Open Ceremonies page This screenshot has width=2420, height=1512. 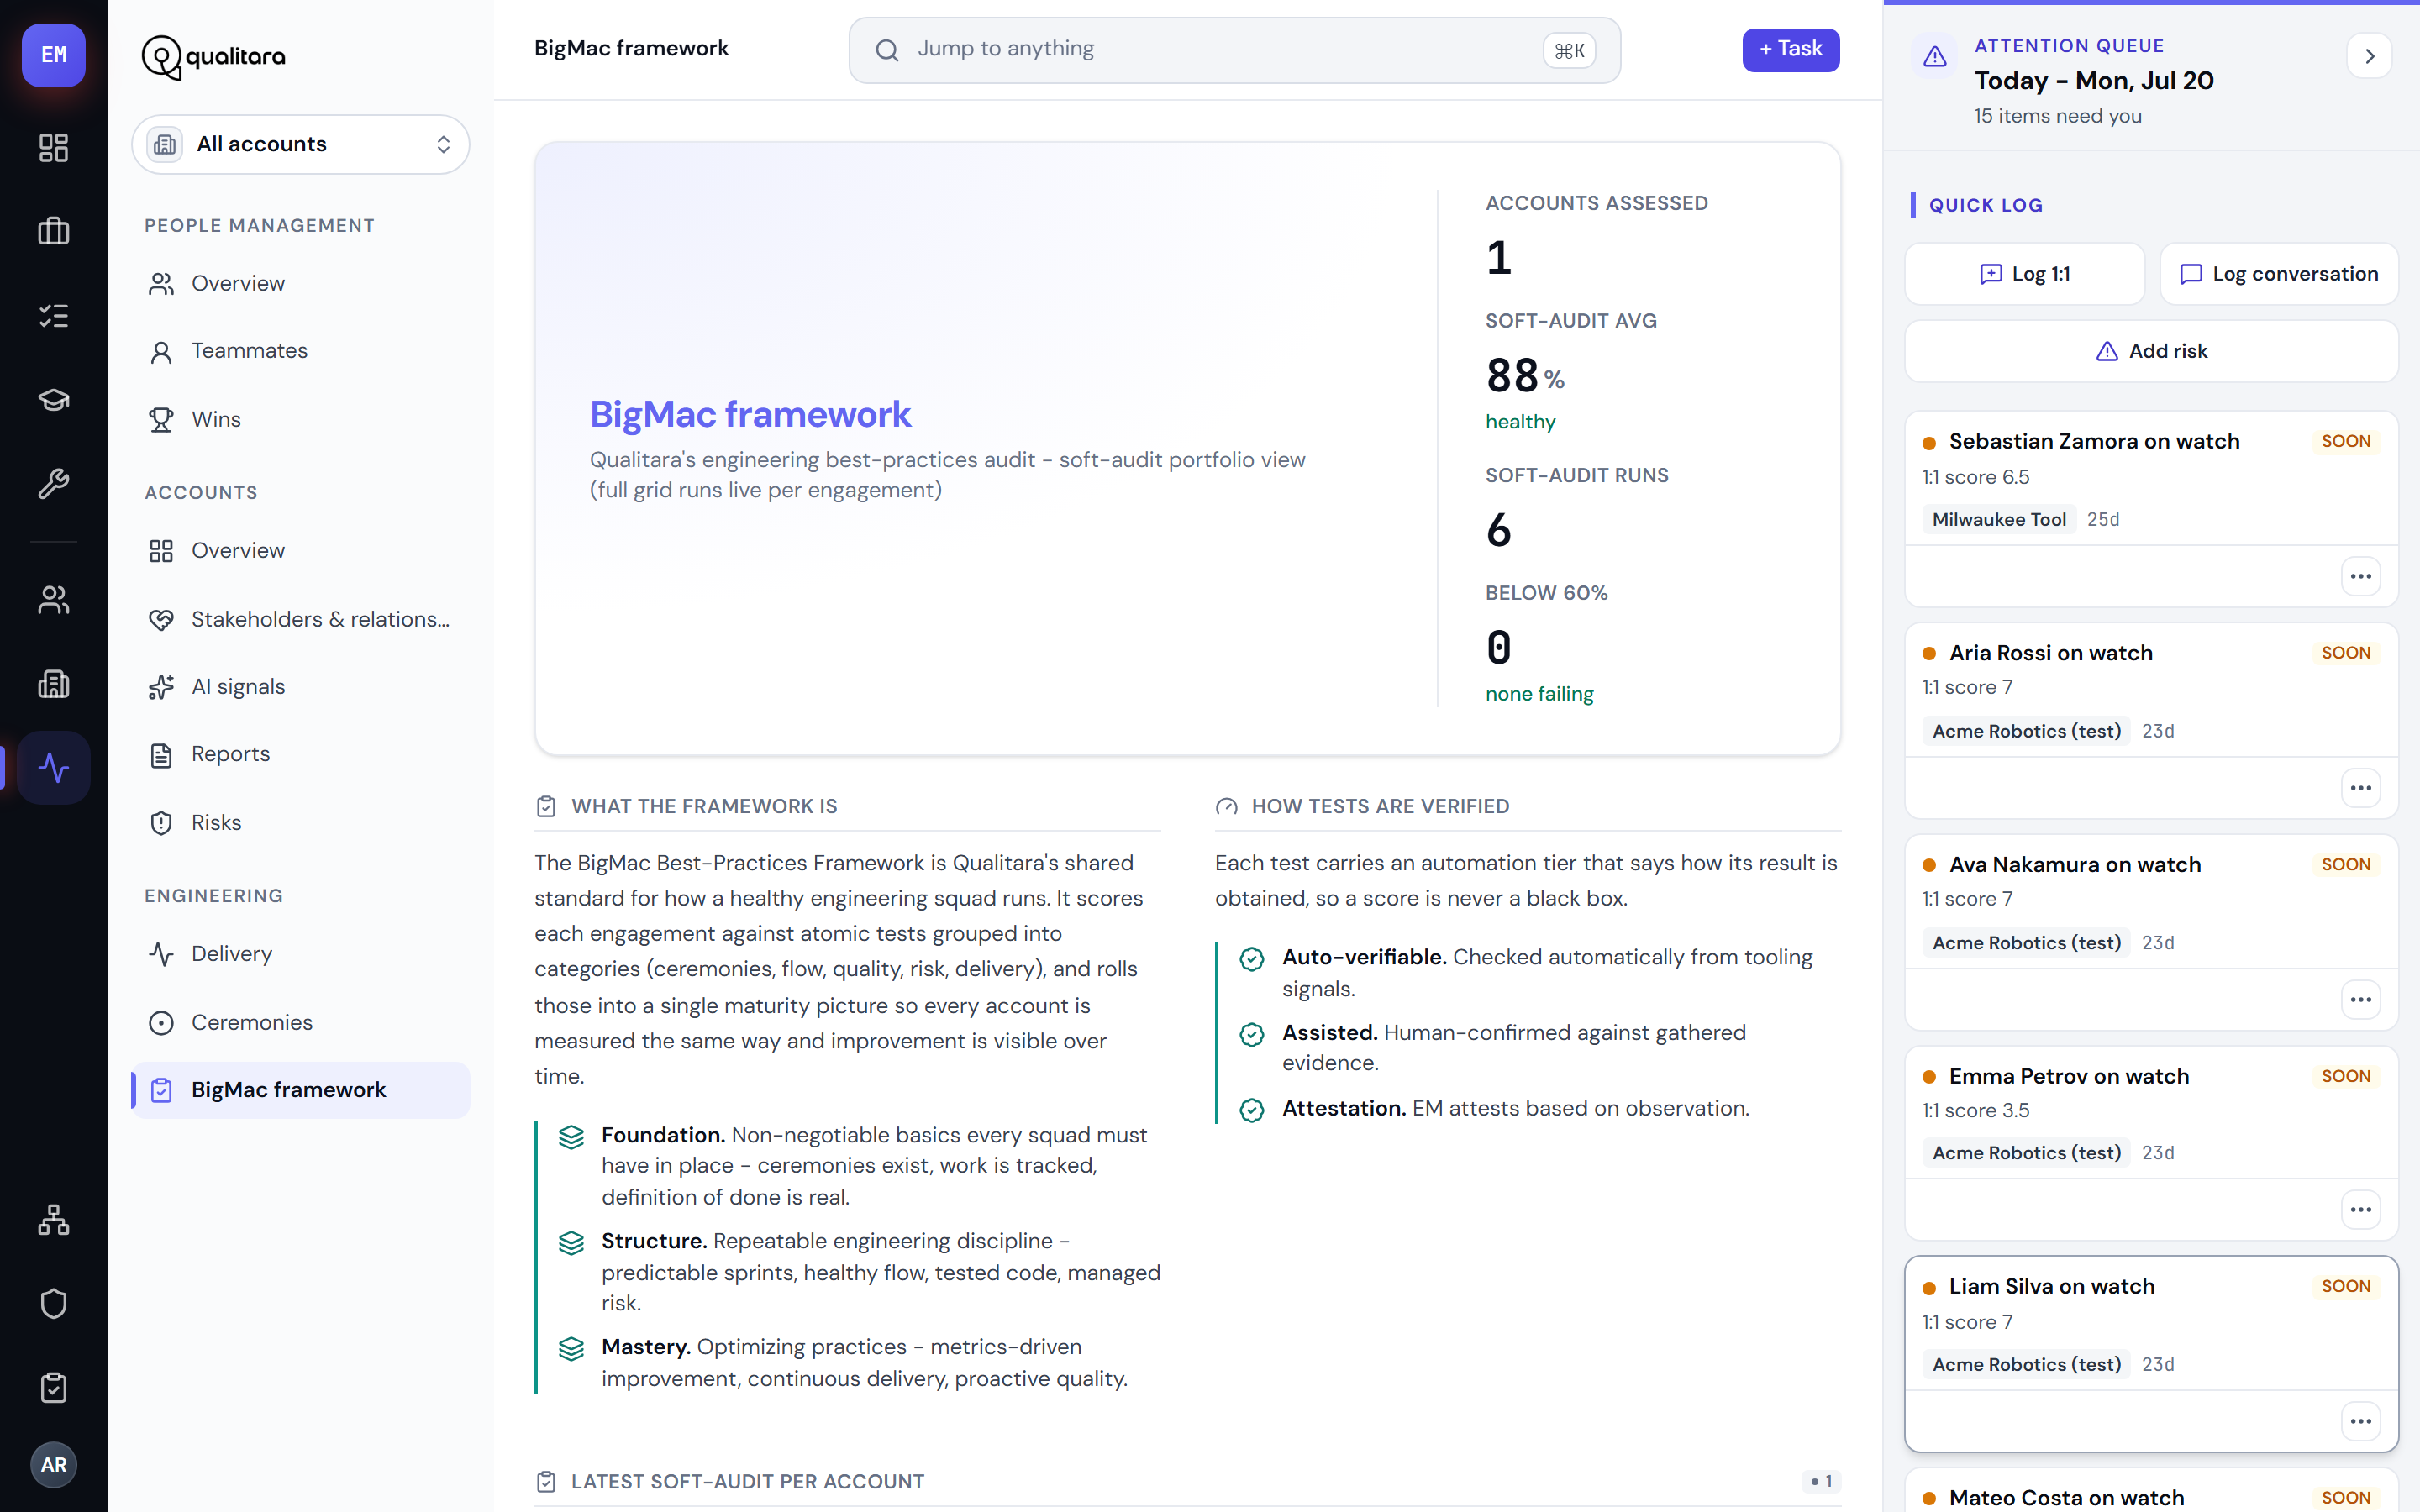(301, 1023)
